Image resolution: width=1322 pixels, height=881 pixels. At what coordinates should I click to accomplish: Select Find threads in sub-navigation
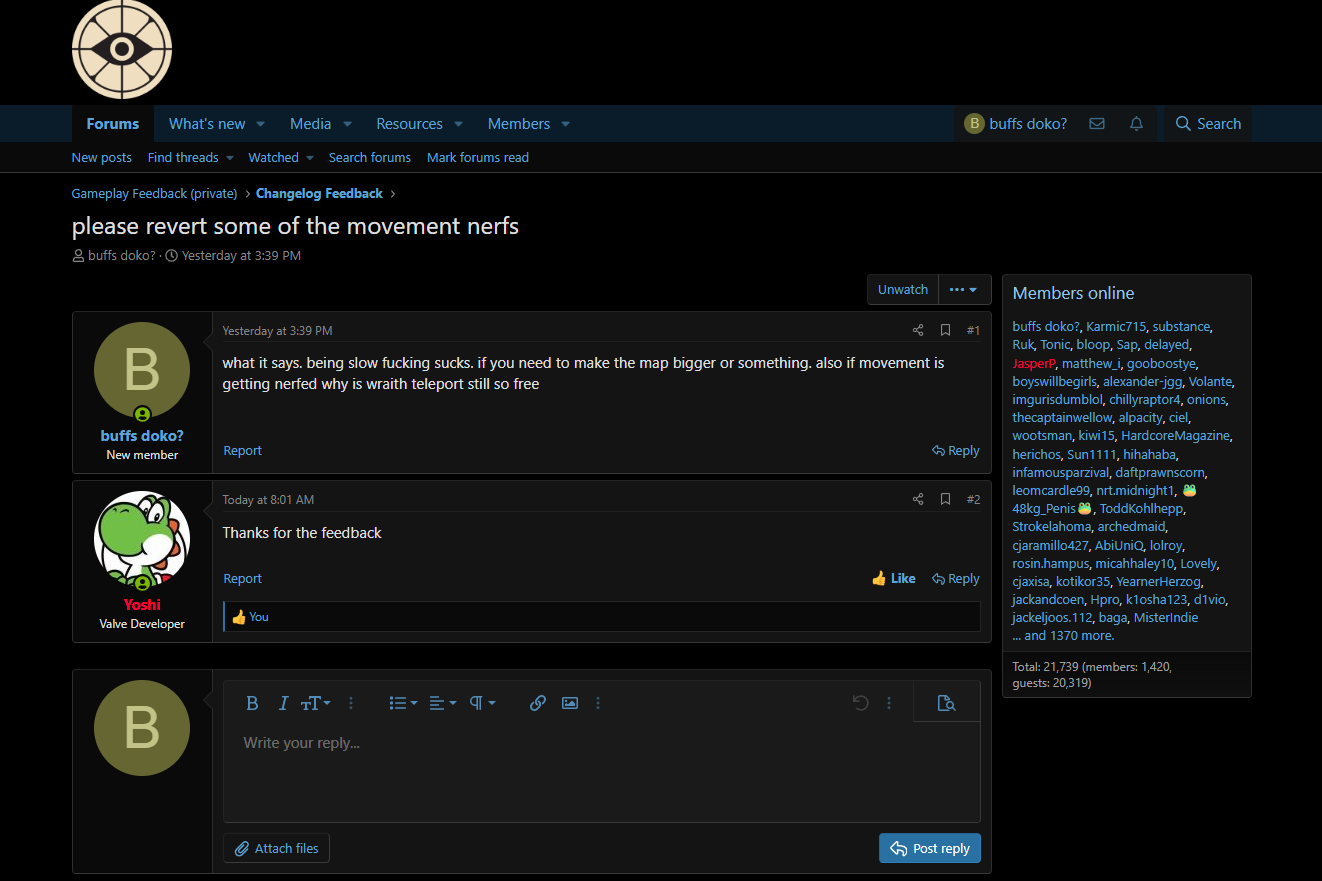(x=183, y=158)
